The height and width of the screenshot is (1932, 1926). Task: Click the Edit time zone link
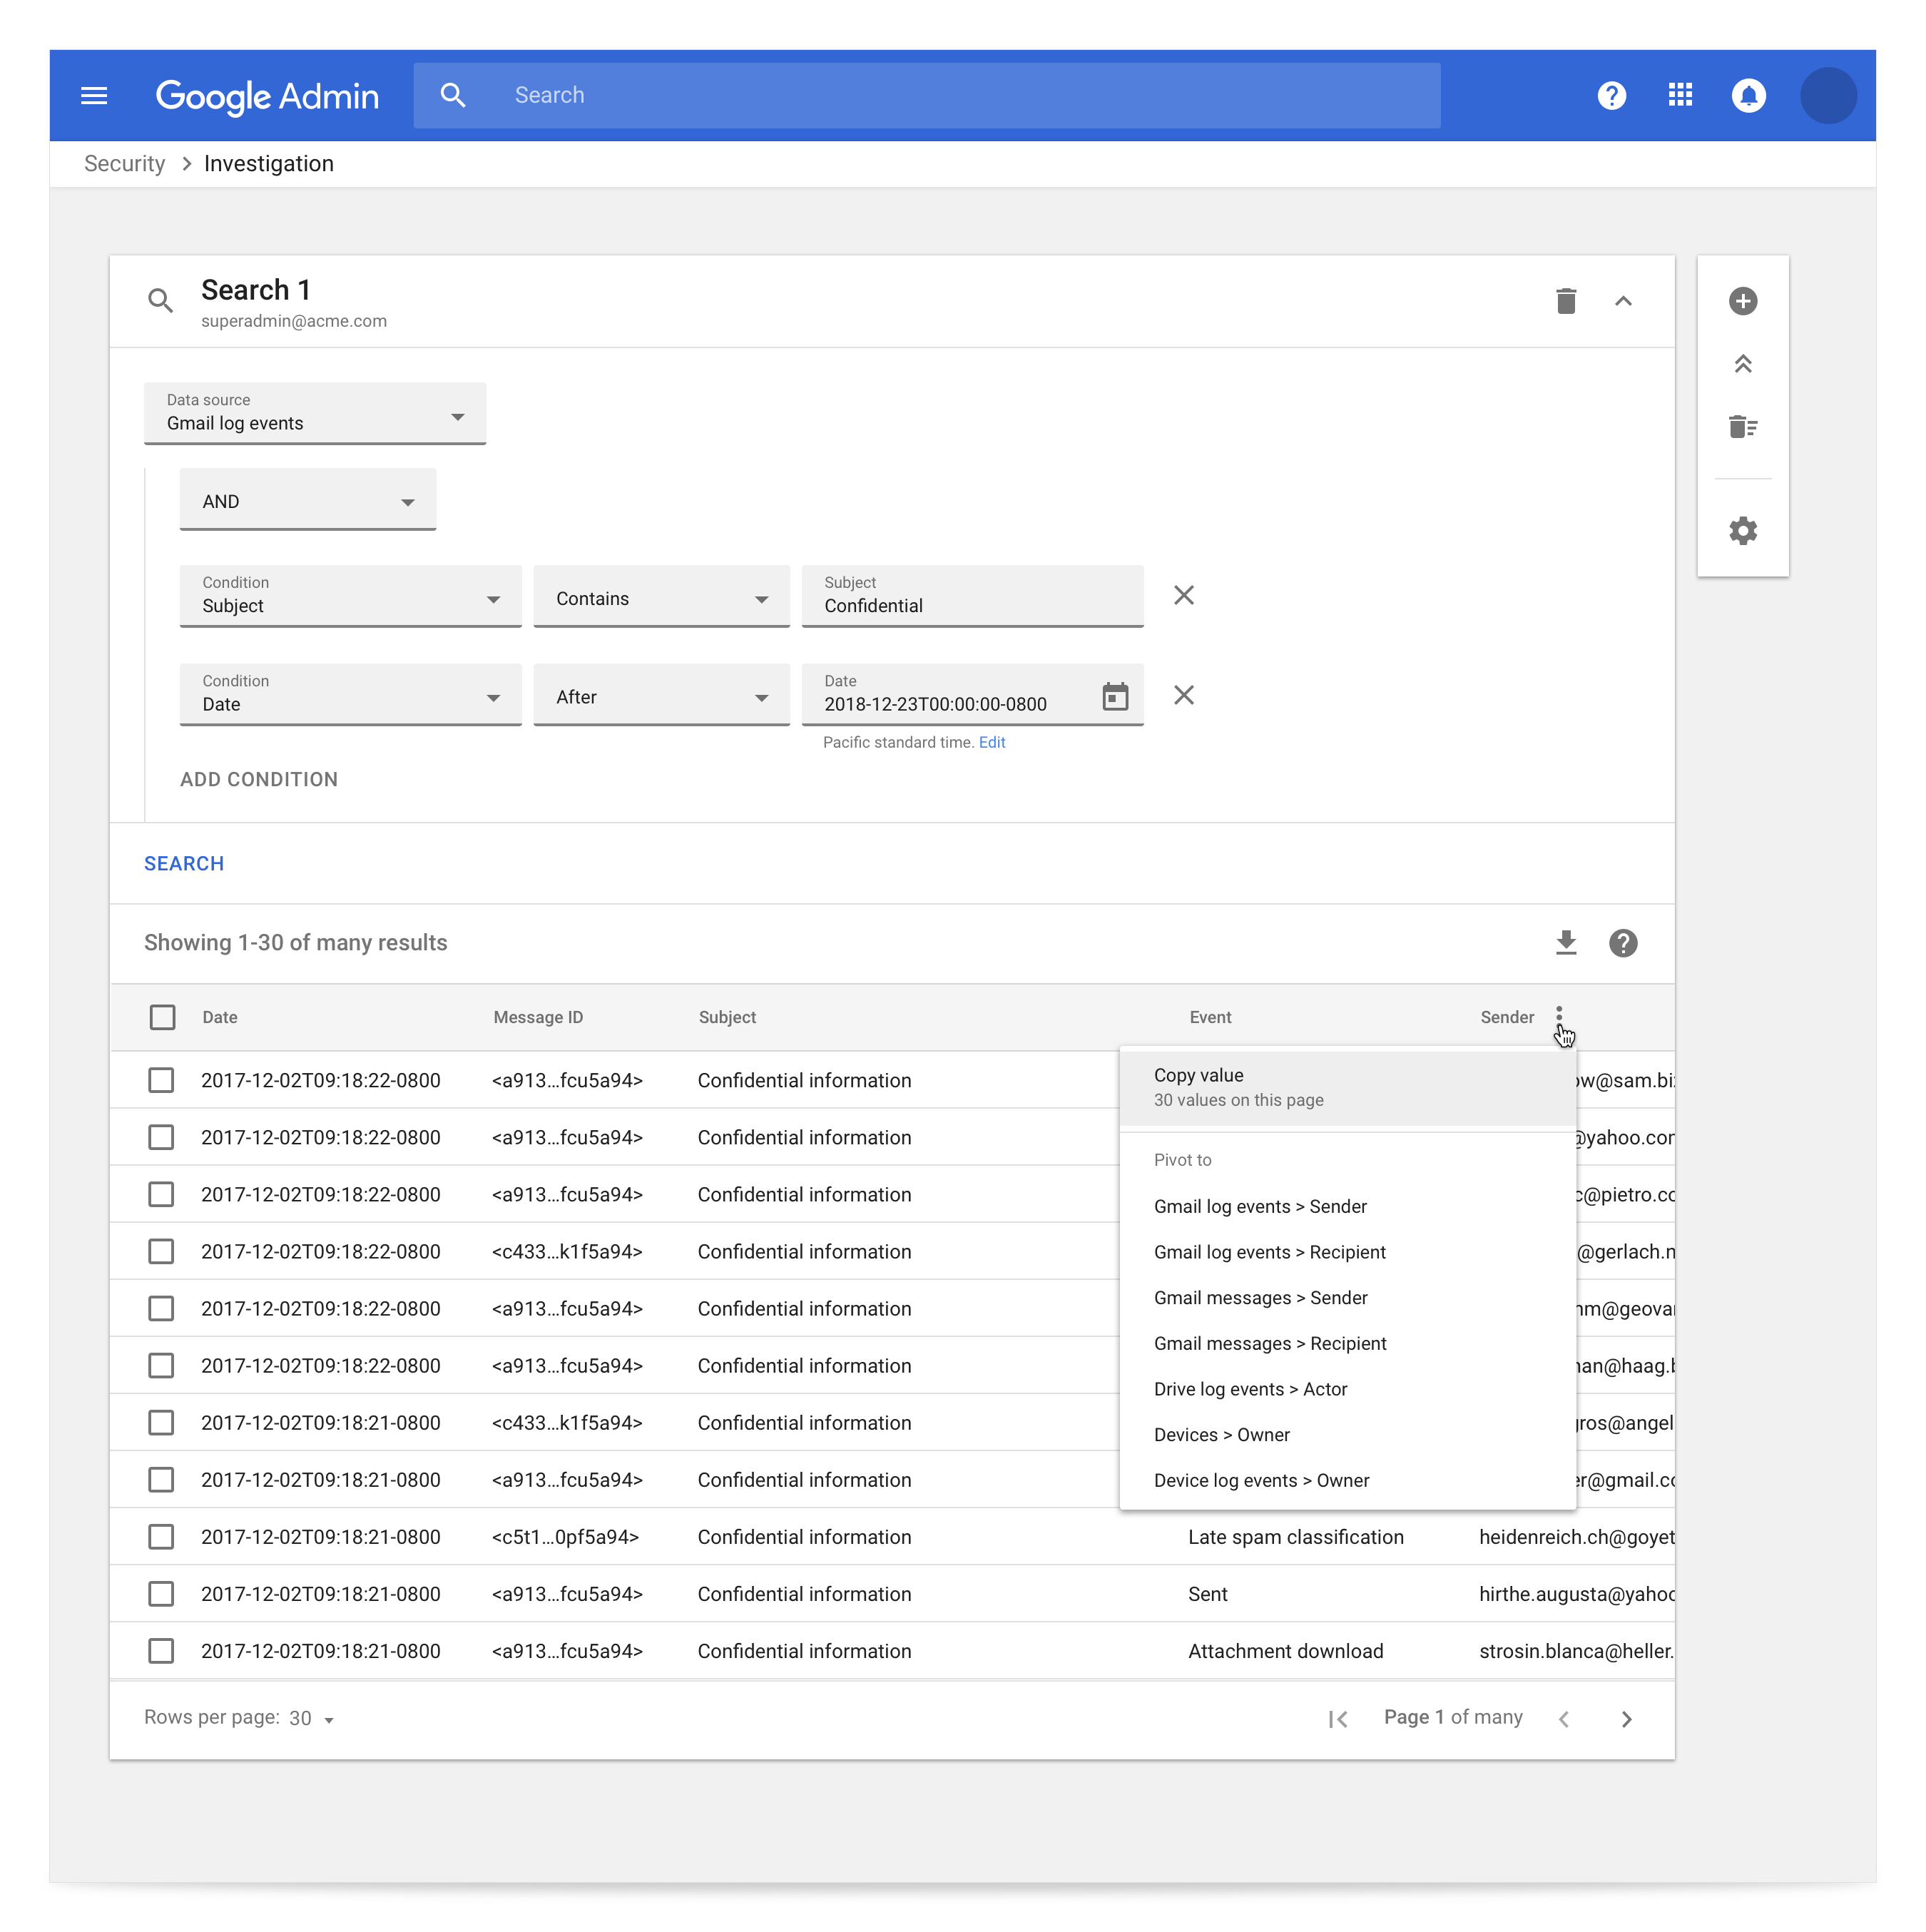coord(992,742)
